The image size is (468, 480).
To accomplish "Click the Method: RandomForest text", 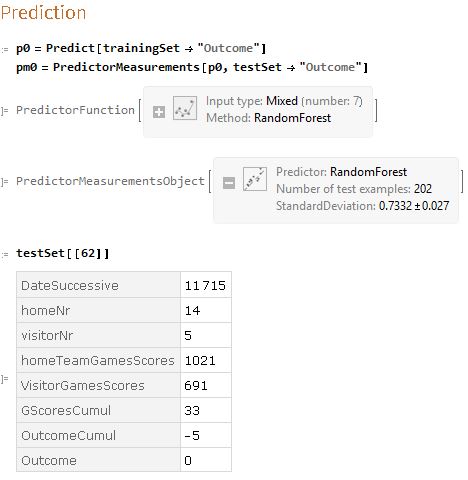I will (269, 118).
